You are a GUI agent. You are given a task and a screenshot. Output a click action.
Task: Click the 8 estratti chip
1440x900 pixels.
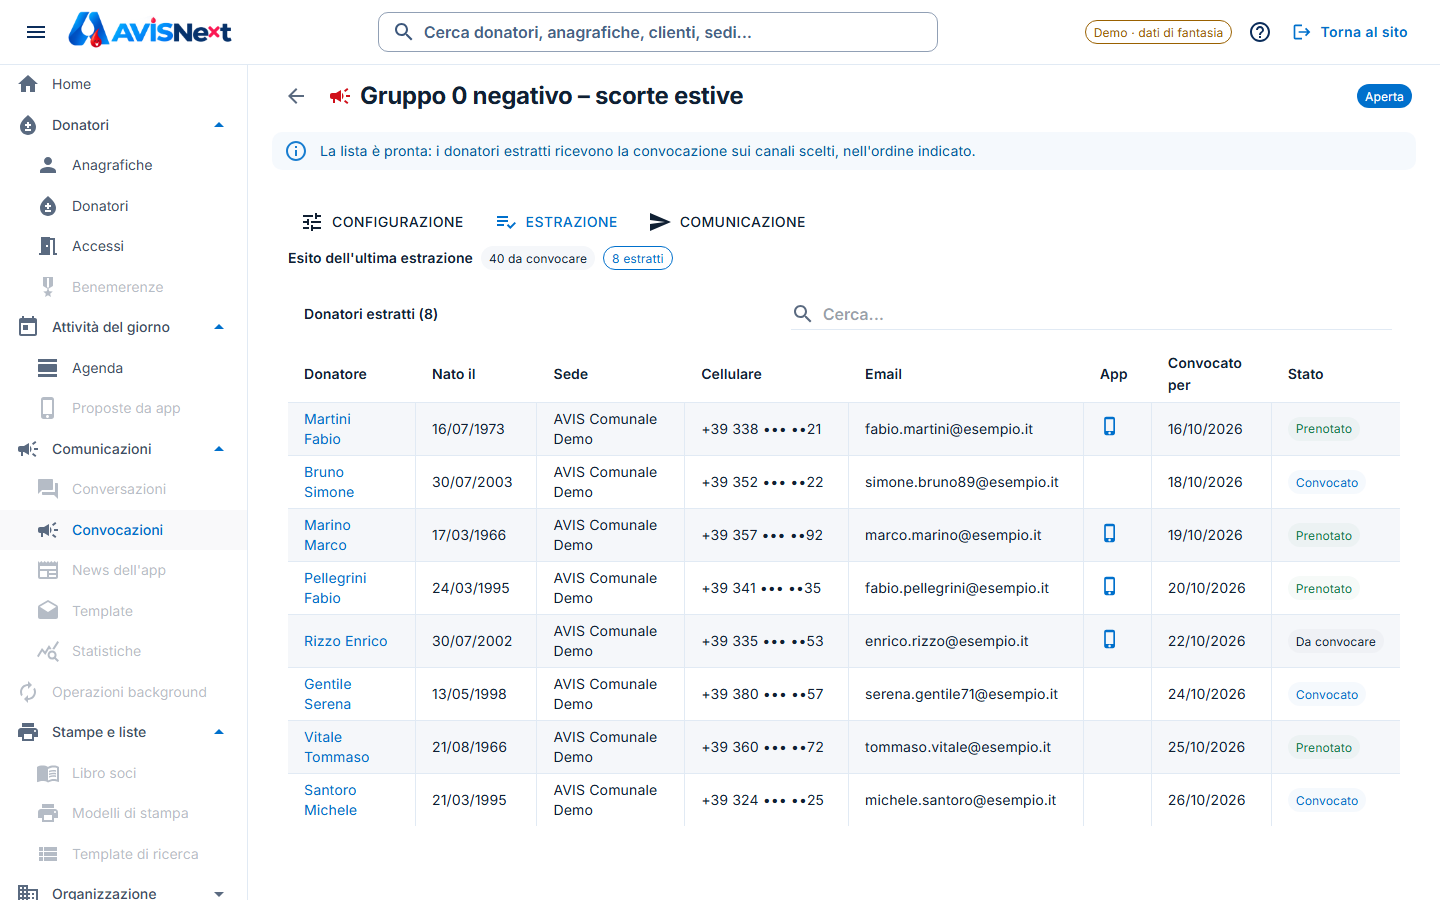tap(638, 258)
